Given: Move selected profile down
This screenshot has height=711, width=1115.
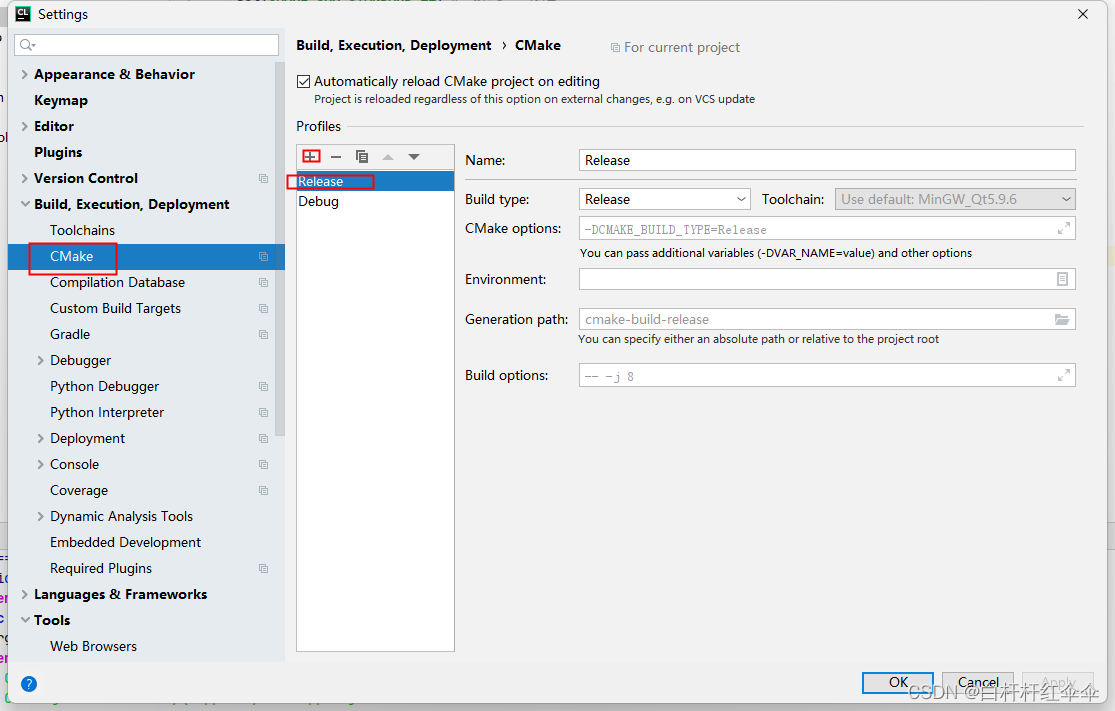Looking at the screenshot, I should click(414, 156).
